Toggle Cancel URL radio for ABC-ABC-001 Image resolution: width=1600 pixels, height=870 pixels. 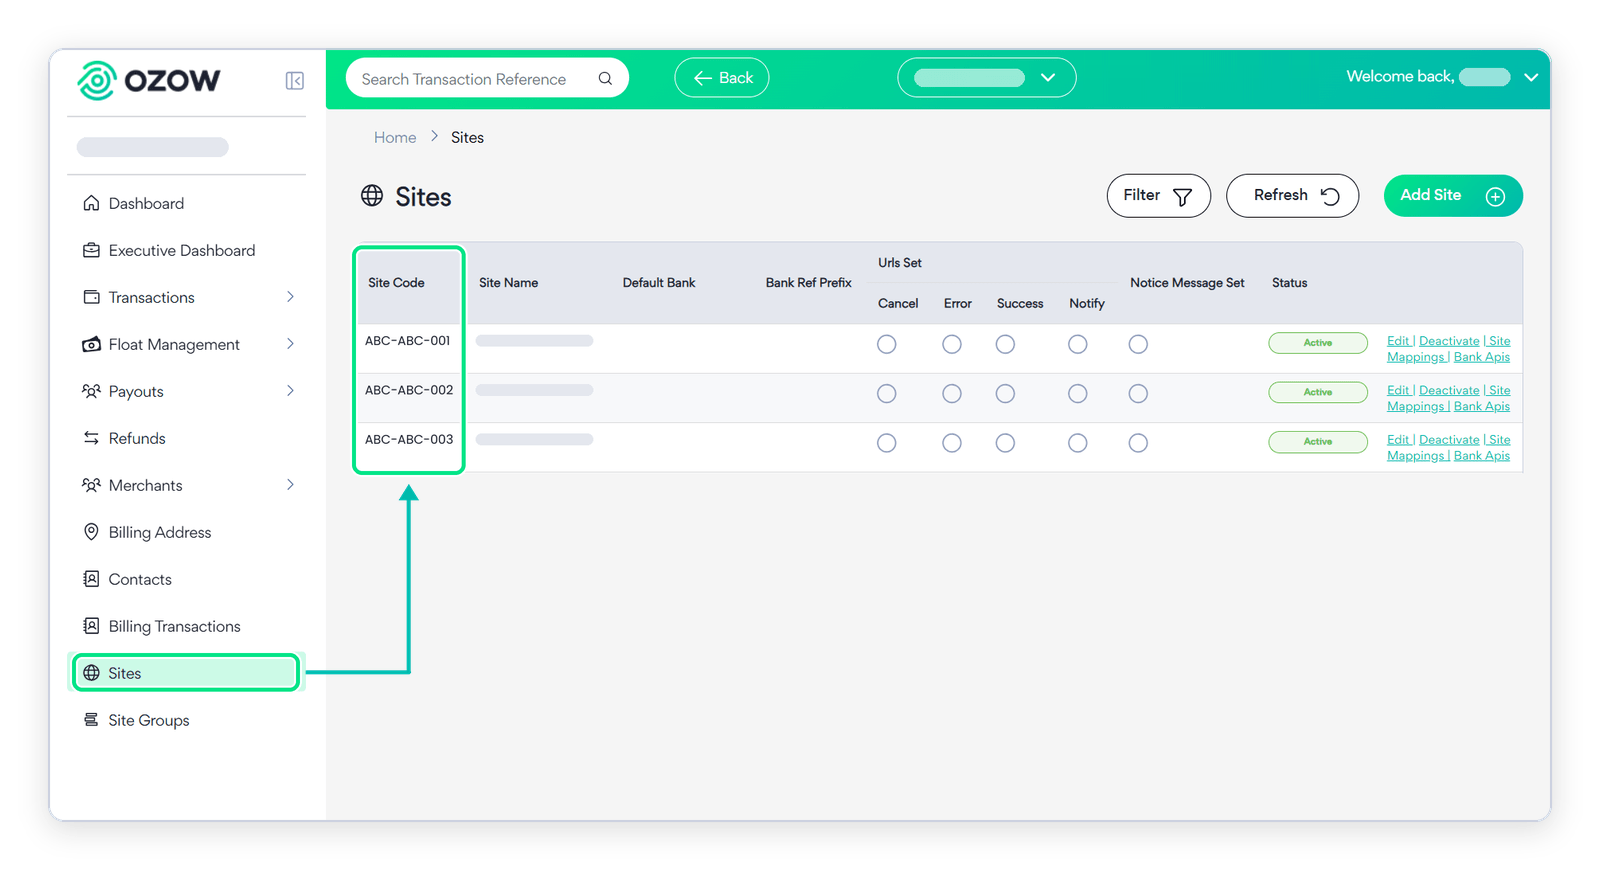[x=887, y=344]
